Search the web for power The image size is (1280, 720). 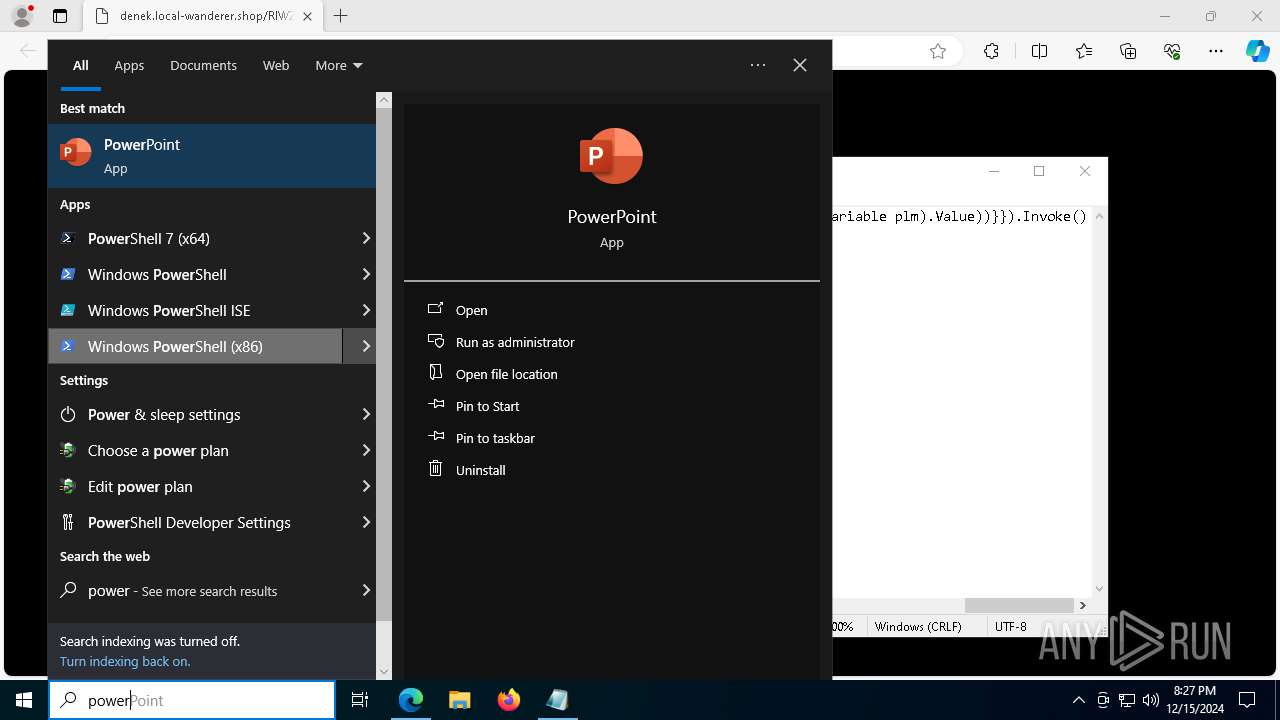point(195,590)
